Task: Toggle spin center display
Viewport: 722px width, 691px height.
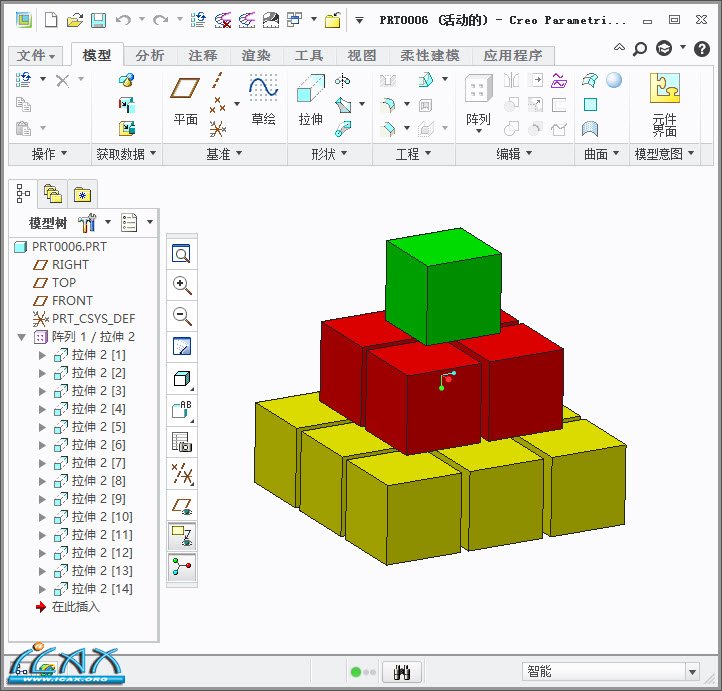Action: 181,567
